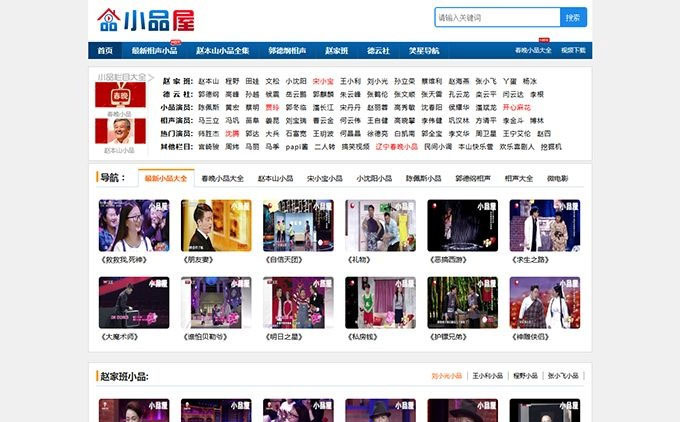Open 最新相声小品 in the navigation bar
This screenshot has height=422, width=680.
[154, 50]
